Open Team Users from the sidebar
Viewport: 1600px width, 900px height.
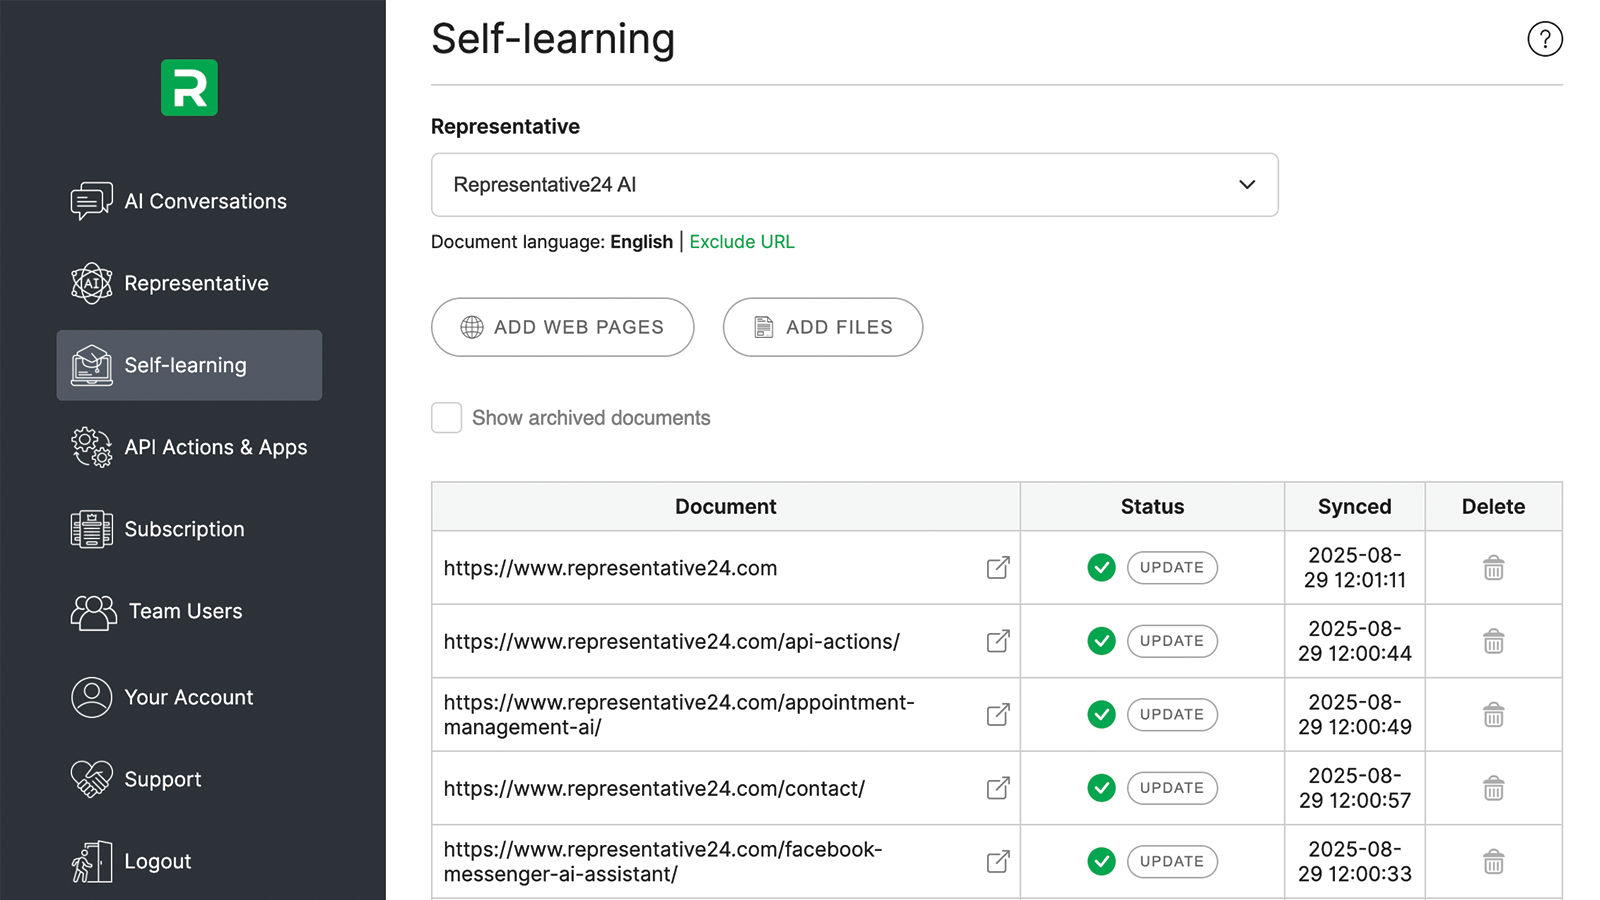pos(183,611)
